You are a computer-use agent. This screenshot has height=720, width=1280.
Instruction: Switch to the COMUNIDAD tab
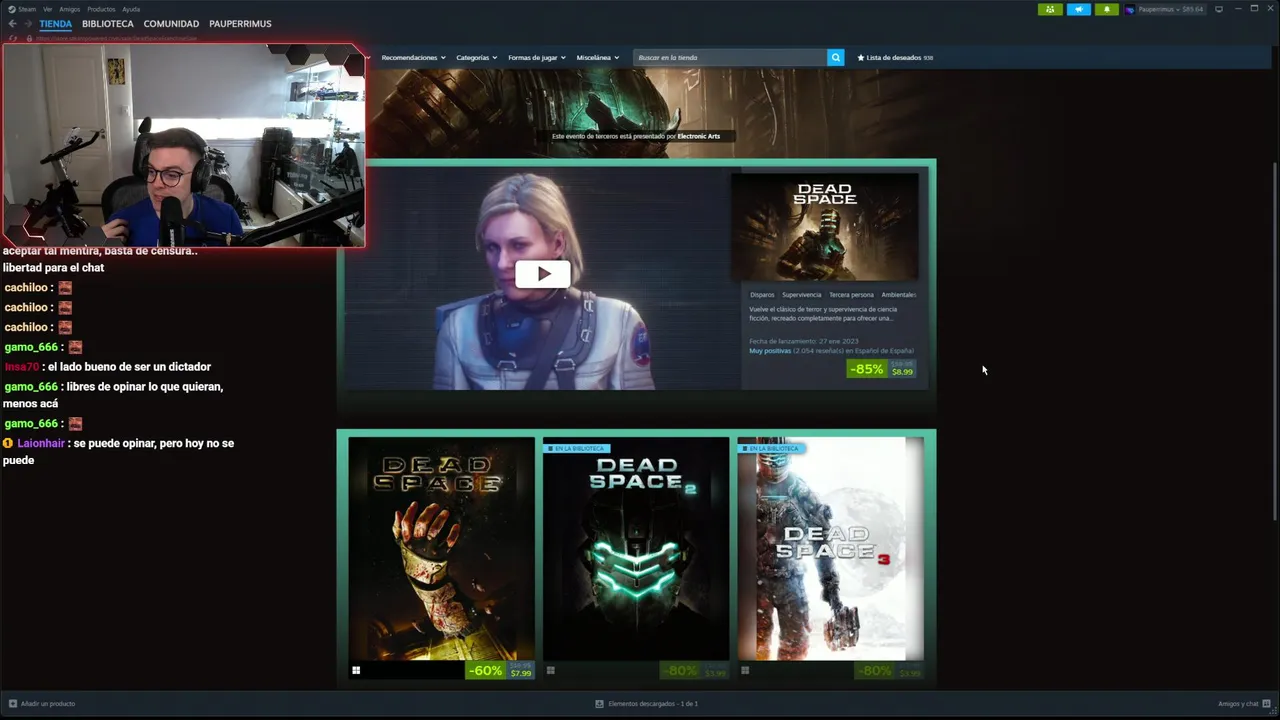(x=171, y=24)
